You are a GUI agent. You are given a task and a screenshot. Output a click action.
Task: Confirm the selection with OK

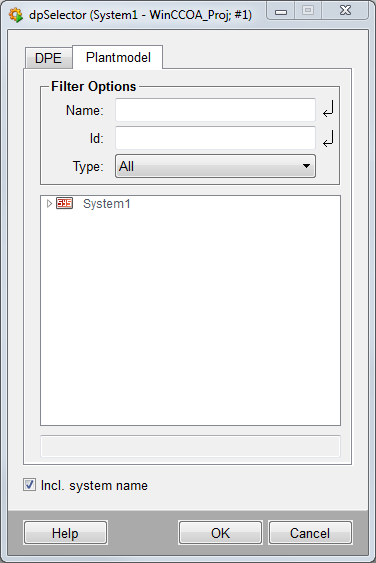point(220,533)
